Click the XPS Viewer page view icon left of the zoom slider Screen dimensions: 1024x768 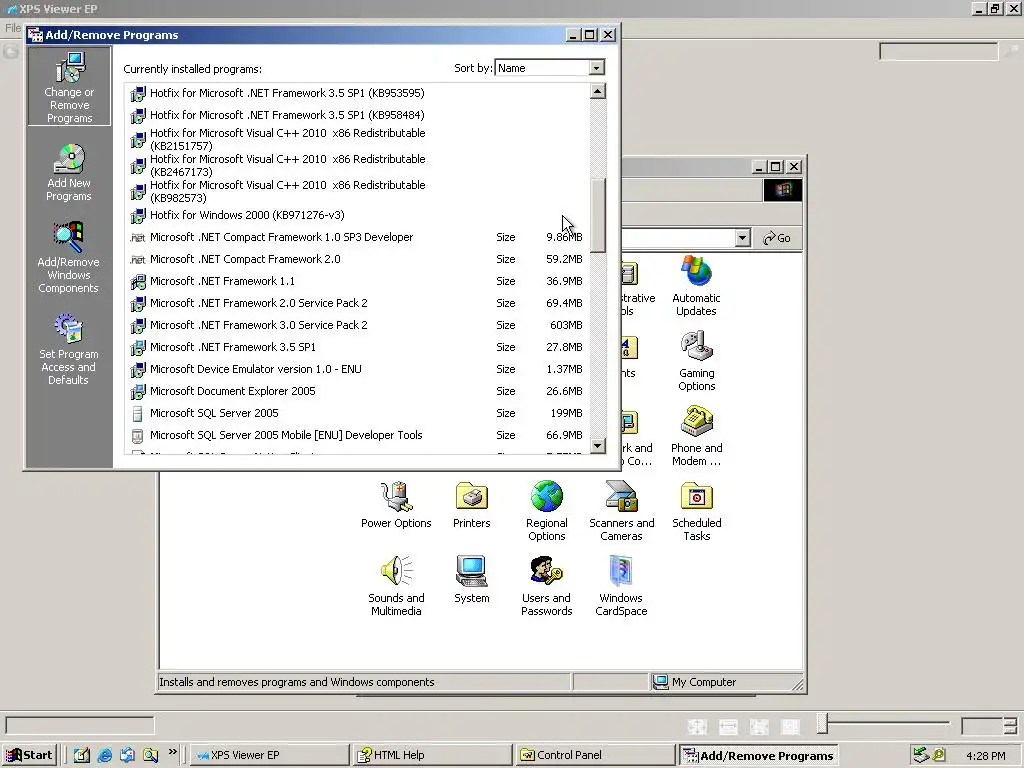(x=790, y=726)
